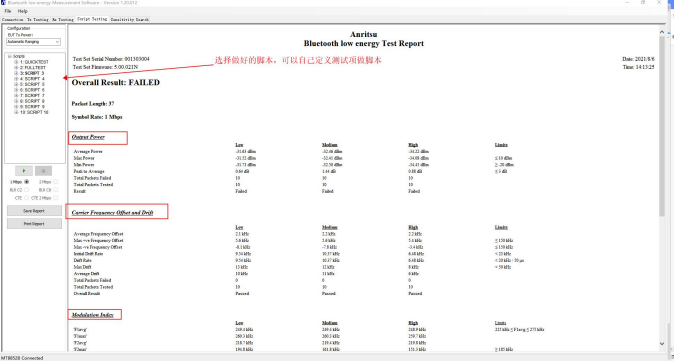674x361 pixels.
Task: Select the 2 Mbps radio button
Action: coord(55,182)
